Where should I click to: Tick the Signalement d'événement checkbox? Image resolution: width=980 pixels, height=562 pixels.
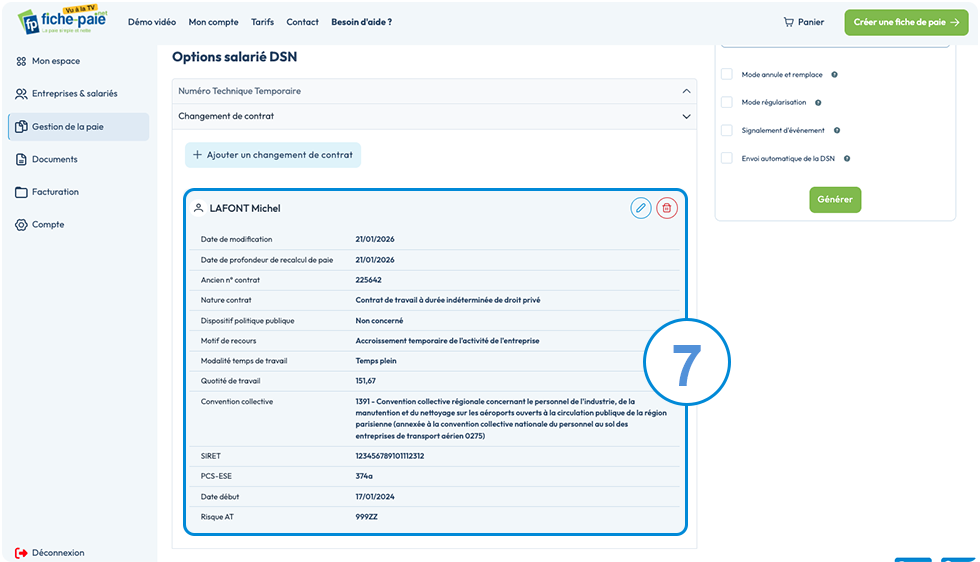click(727, 131)
